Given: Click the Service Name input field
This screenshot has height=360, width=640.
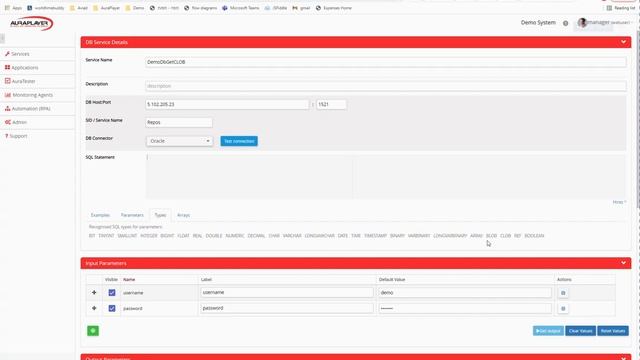Looking at the screenshot, I should pyautogui.click(x=386, y=62).
